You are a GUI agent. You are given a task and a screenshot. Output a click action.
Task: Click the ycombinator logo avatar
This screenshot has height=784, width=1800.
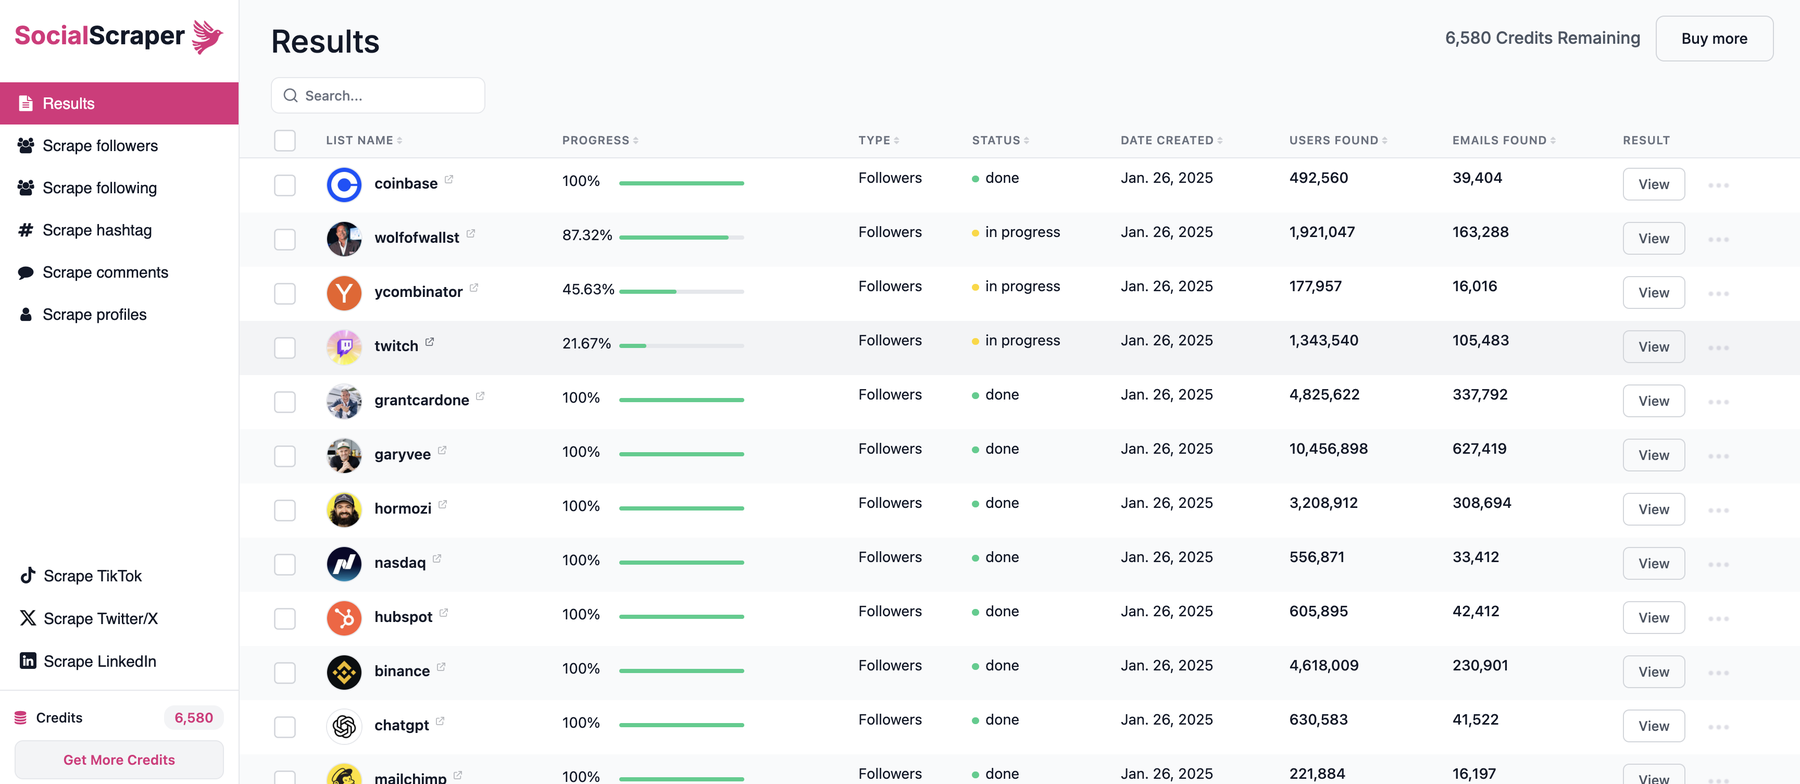(344, 293)
